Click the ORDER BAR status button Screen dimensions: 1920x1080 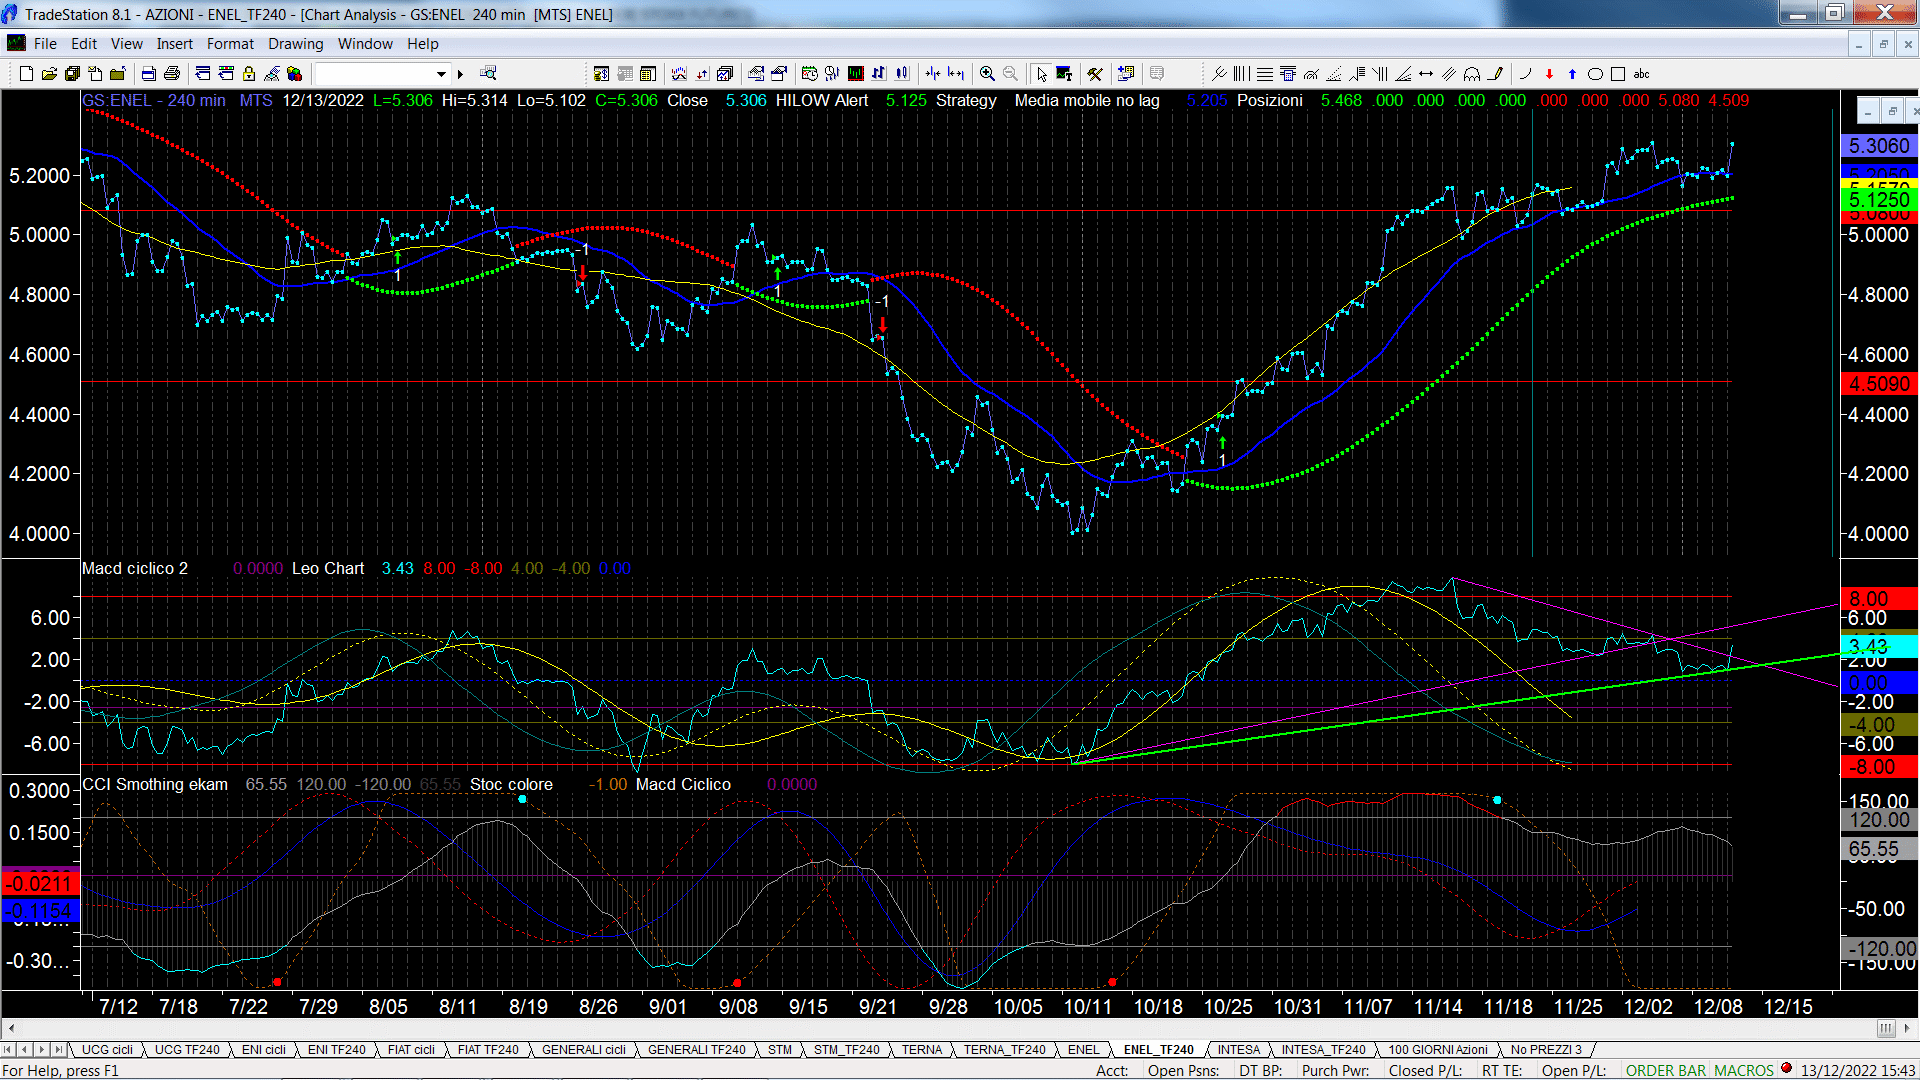(1666, 1071)
